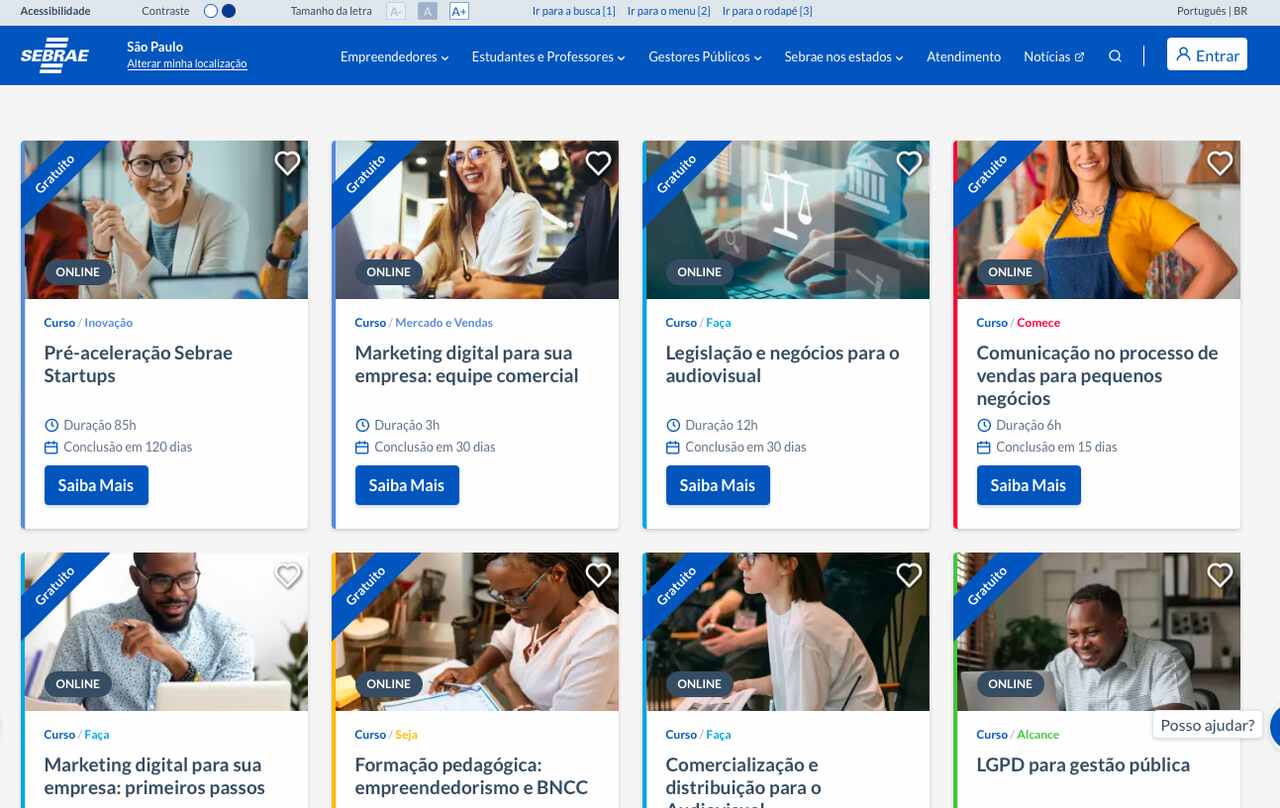
Task: Click Saiba Mais for Pré-aceleração Sebrae Startups
Action: (96, 485)
